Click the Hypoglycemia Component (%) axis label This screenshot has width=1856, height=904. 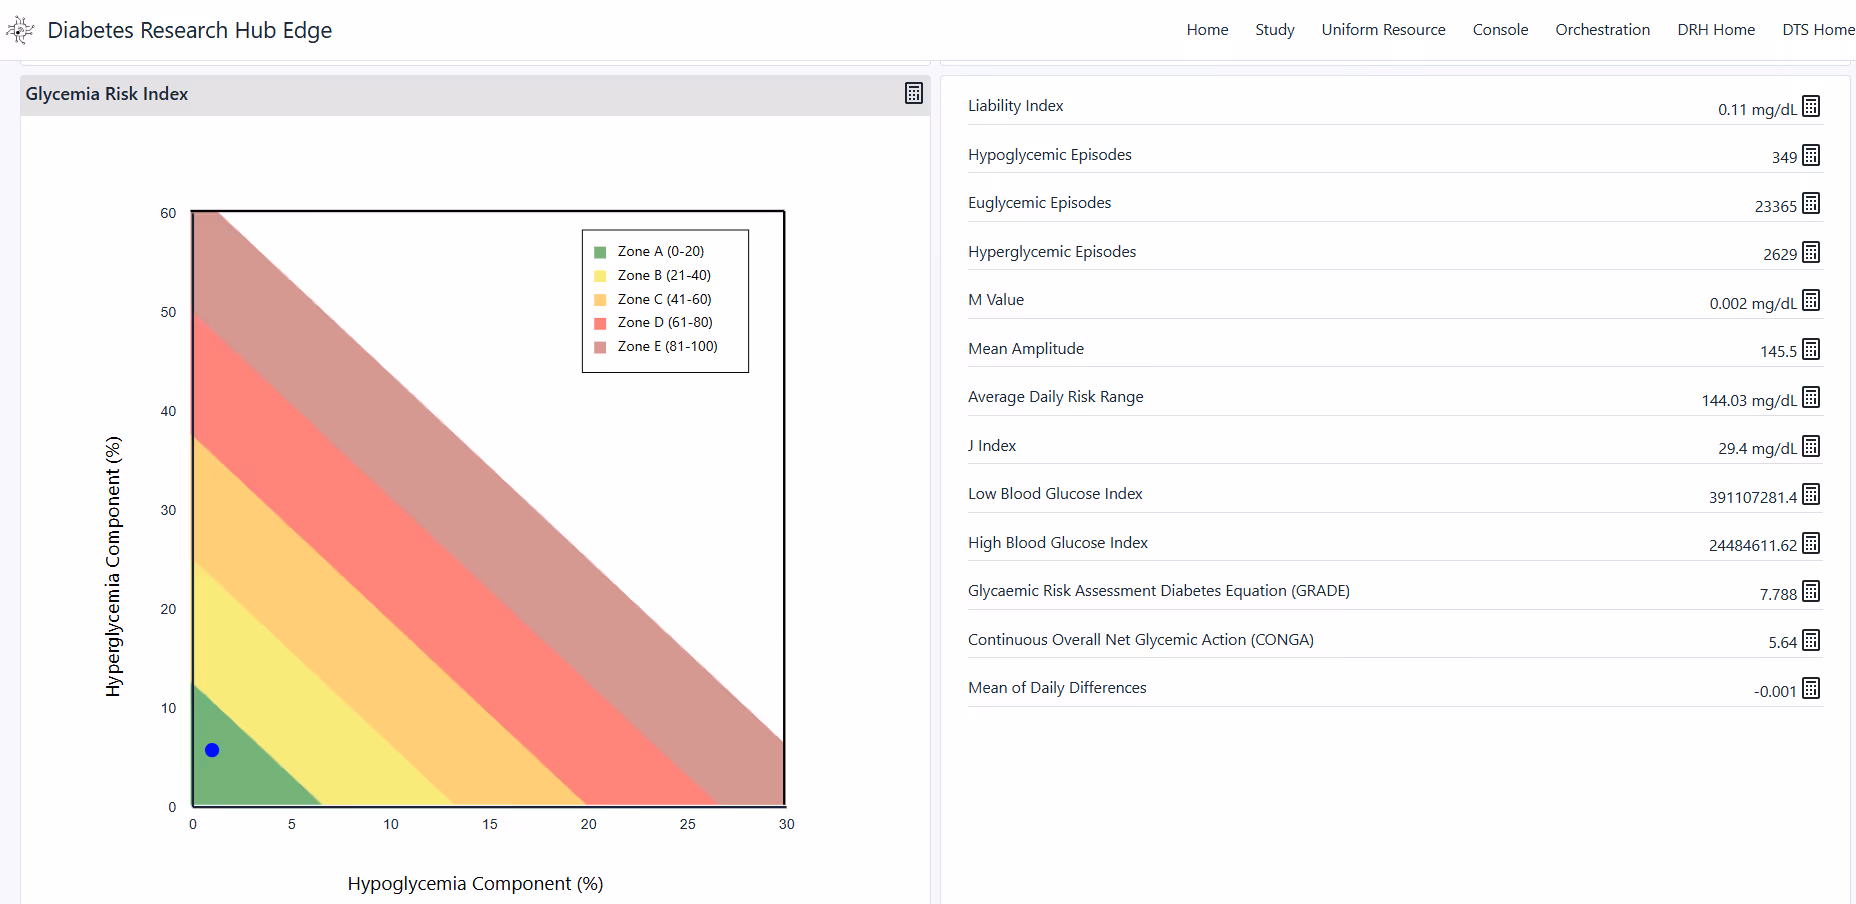click(x=475, y=884)
